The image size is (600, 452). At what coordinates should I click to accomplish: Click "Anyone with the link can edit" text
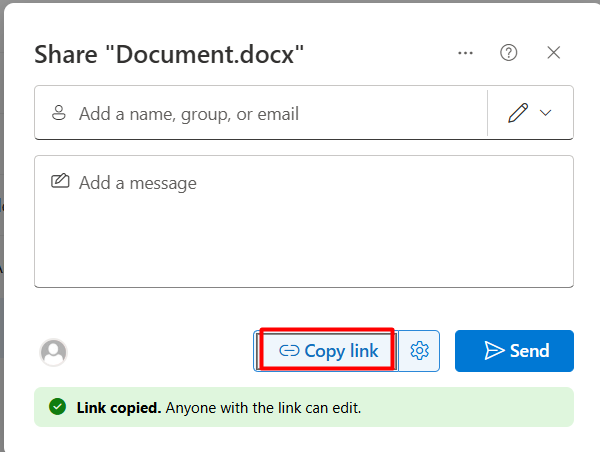263,408
